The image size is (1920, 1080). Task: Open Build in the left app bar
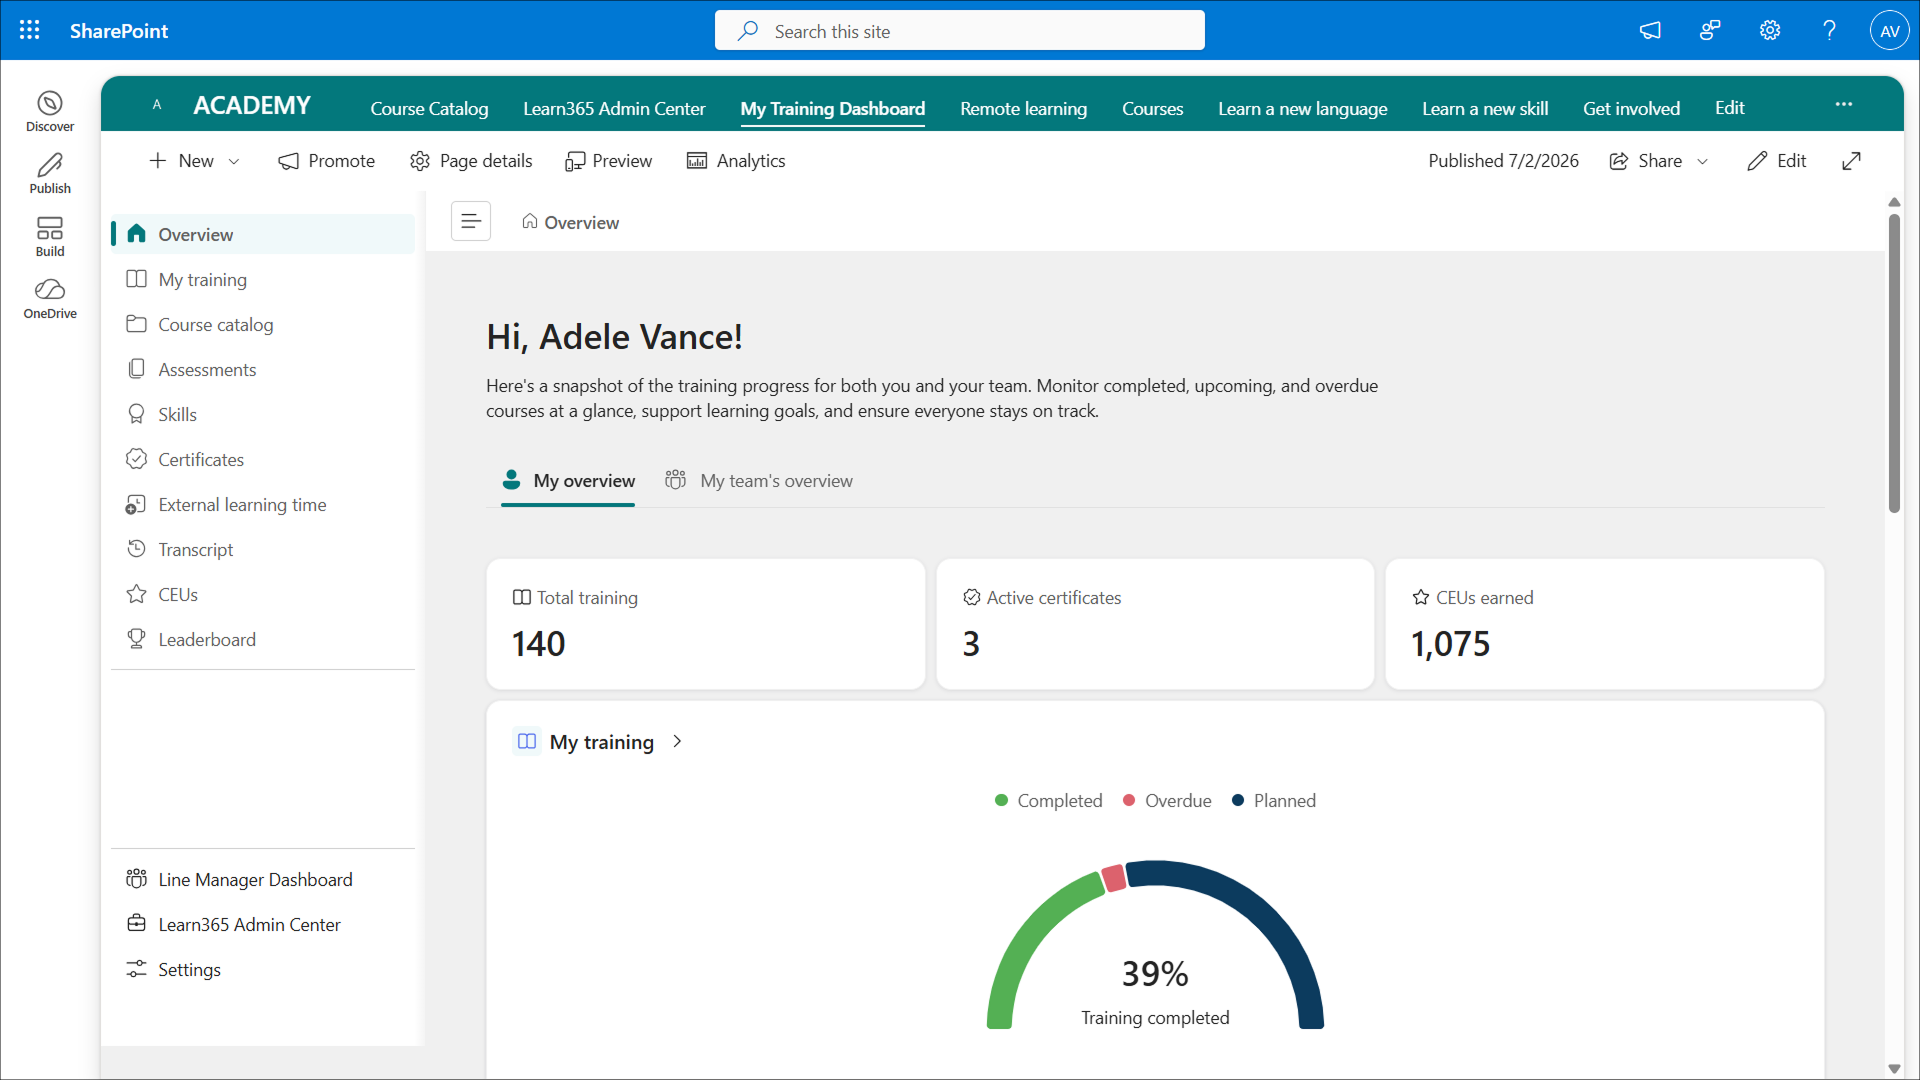click(x=50, y=236)
